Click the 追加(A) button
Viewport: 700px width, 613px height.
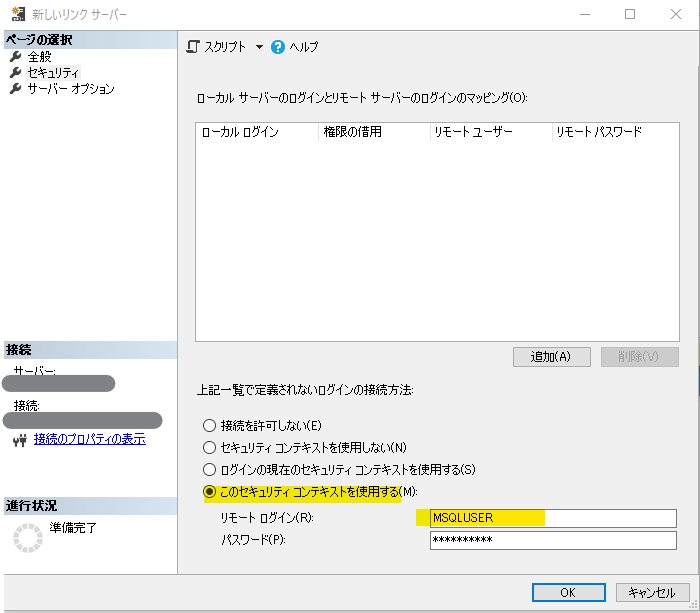click(x=551, y=357)
